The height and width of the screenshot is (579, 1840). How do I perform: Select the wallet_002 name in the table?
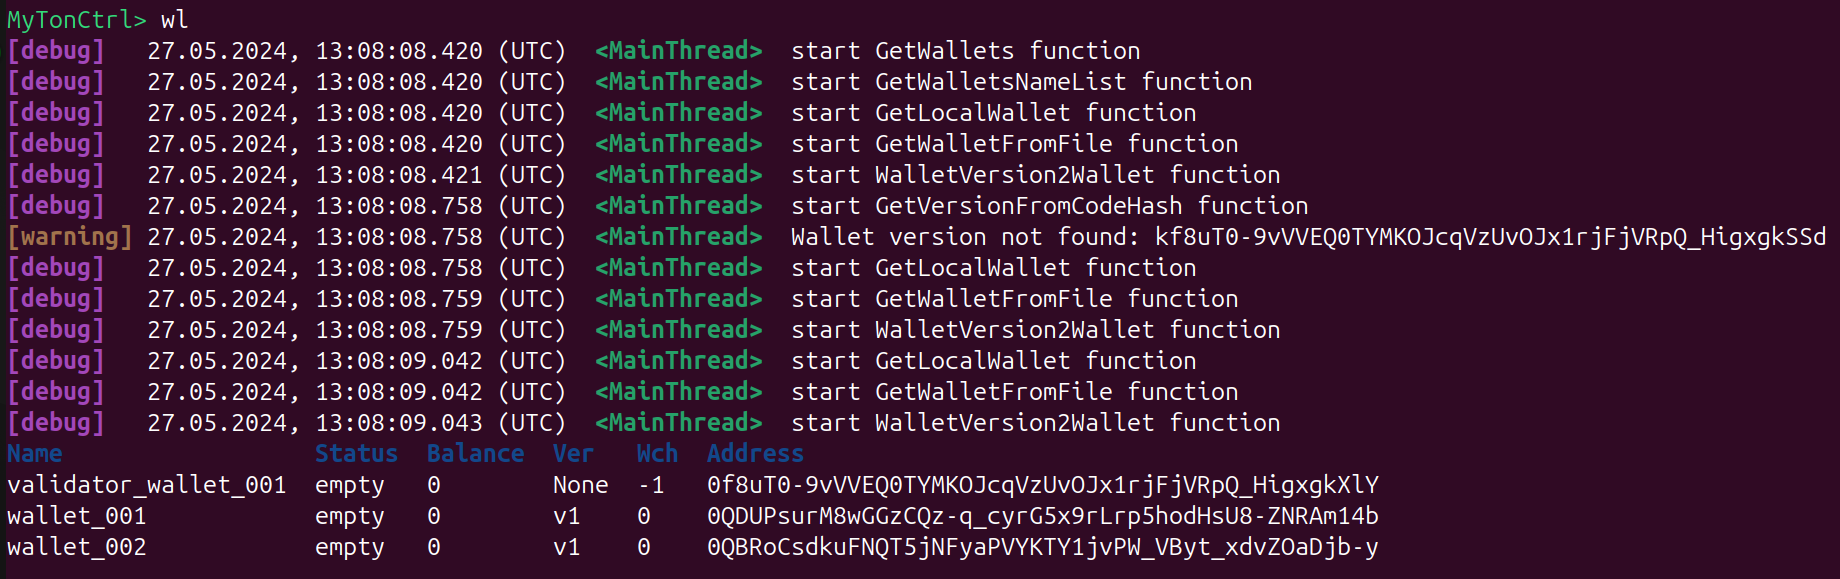pyautogui.click(x=77, y=547)
